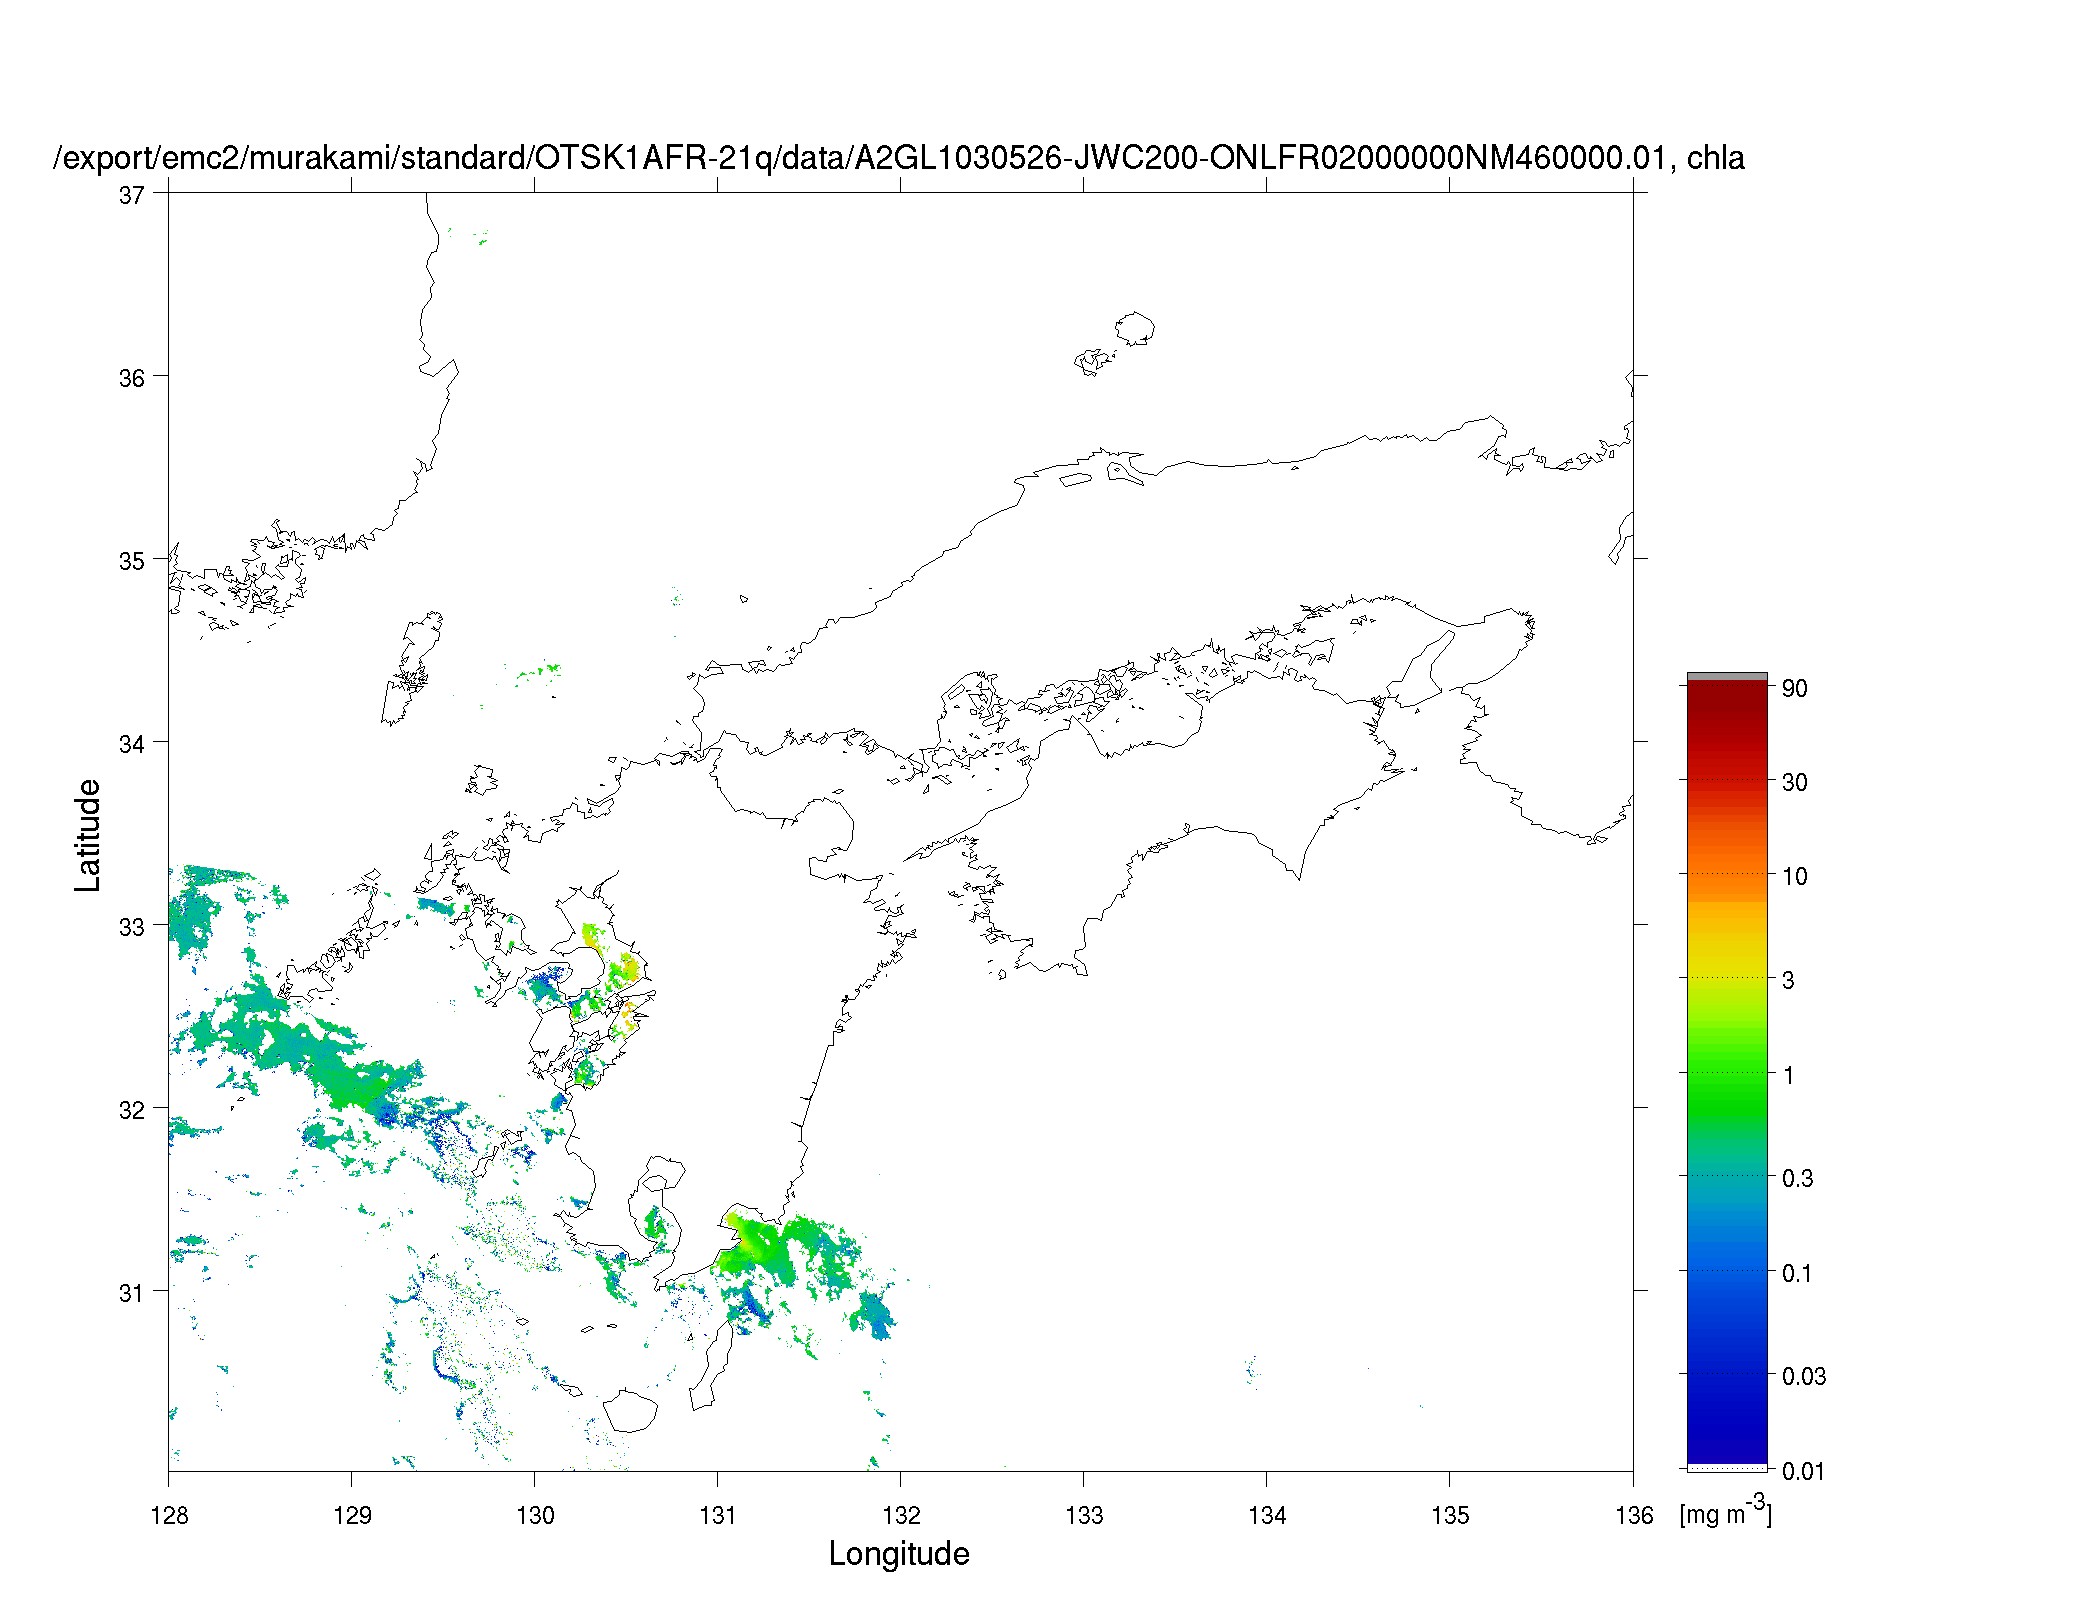This screenshot has height=1600, width=2099.
Task: Click the yellow chlorophyll patch near 130.5°E, 33°N
Action: click(x=591, y=937)
